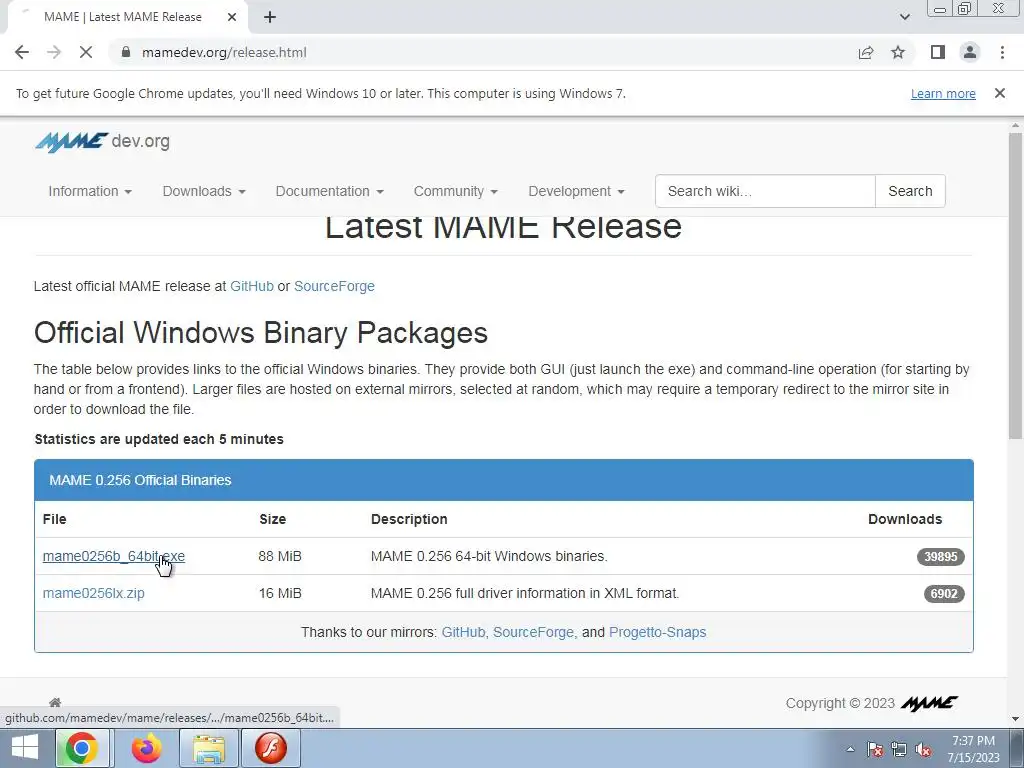Image resolution: width=1024 pixels, height=768 pixels.
Task: Click the Action Center flag tray icon
Action: click(875, 750)
